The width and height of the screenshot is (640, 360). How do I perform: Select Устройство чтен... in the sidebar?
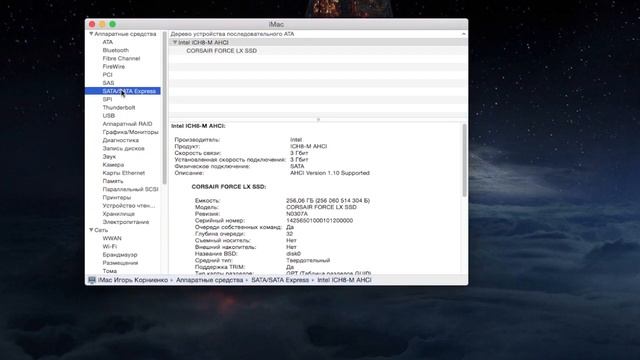coord(129,205)
